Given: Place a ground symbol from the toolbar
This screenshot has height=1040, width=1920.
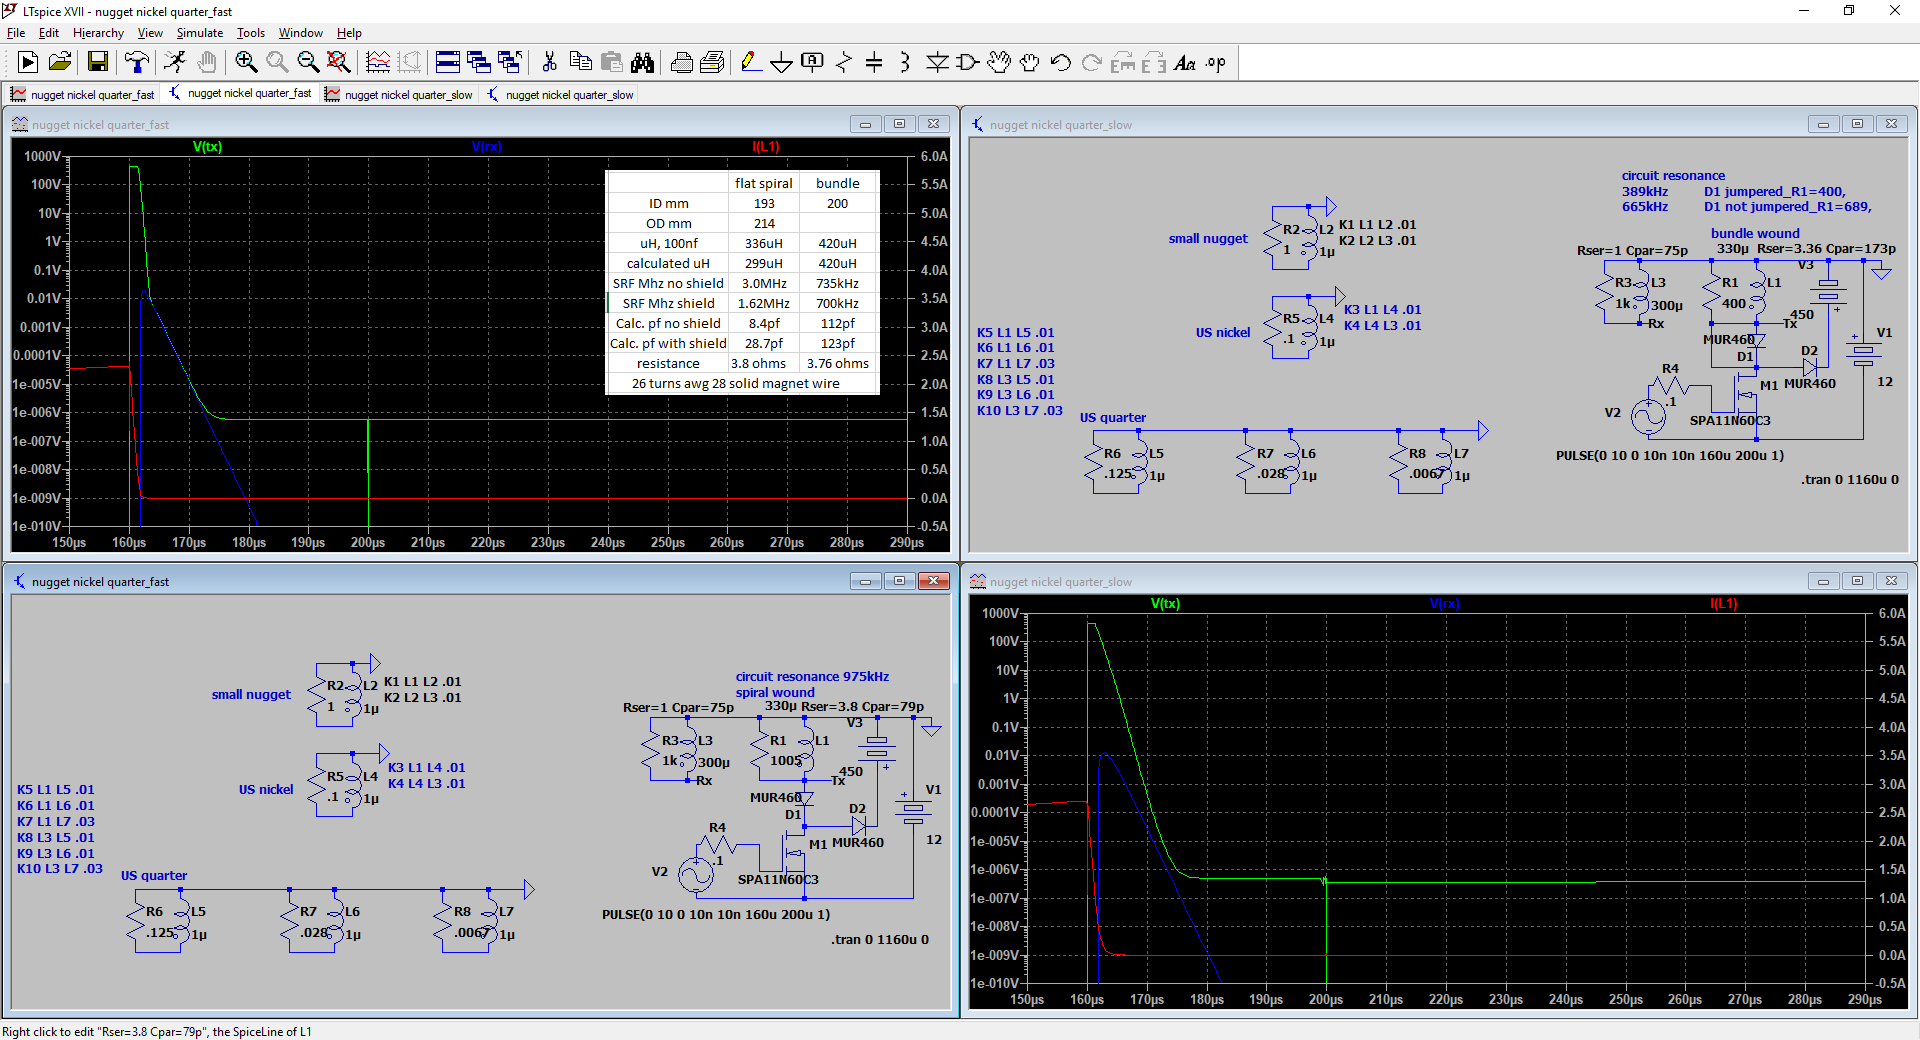Looking at the screenshot, I should point(781,63).
